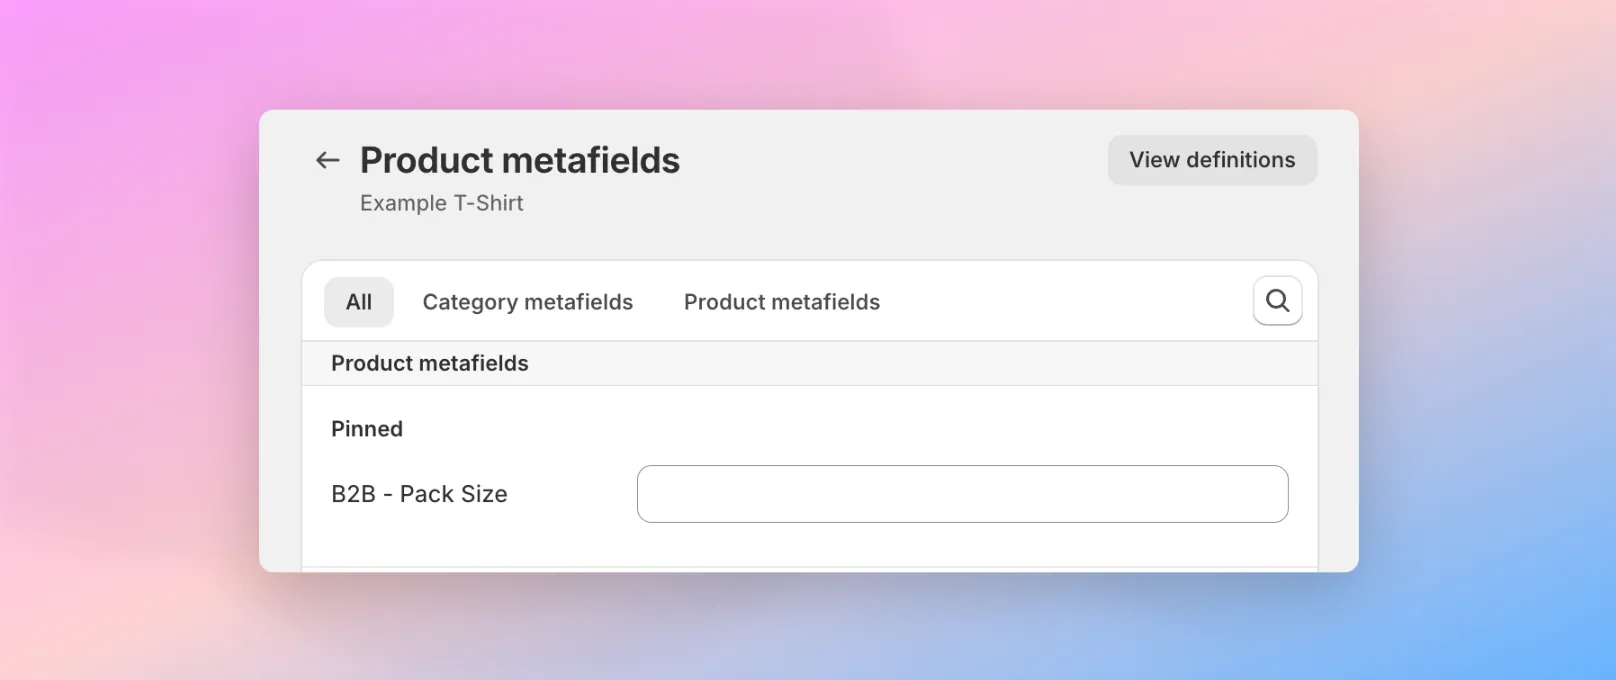Open search with the magnifier icon
The image size is (1616, 680).
click(x=1277, y=301)
